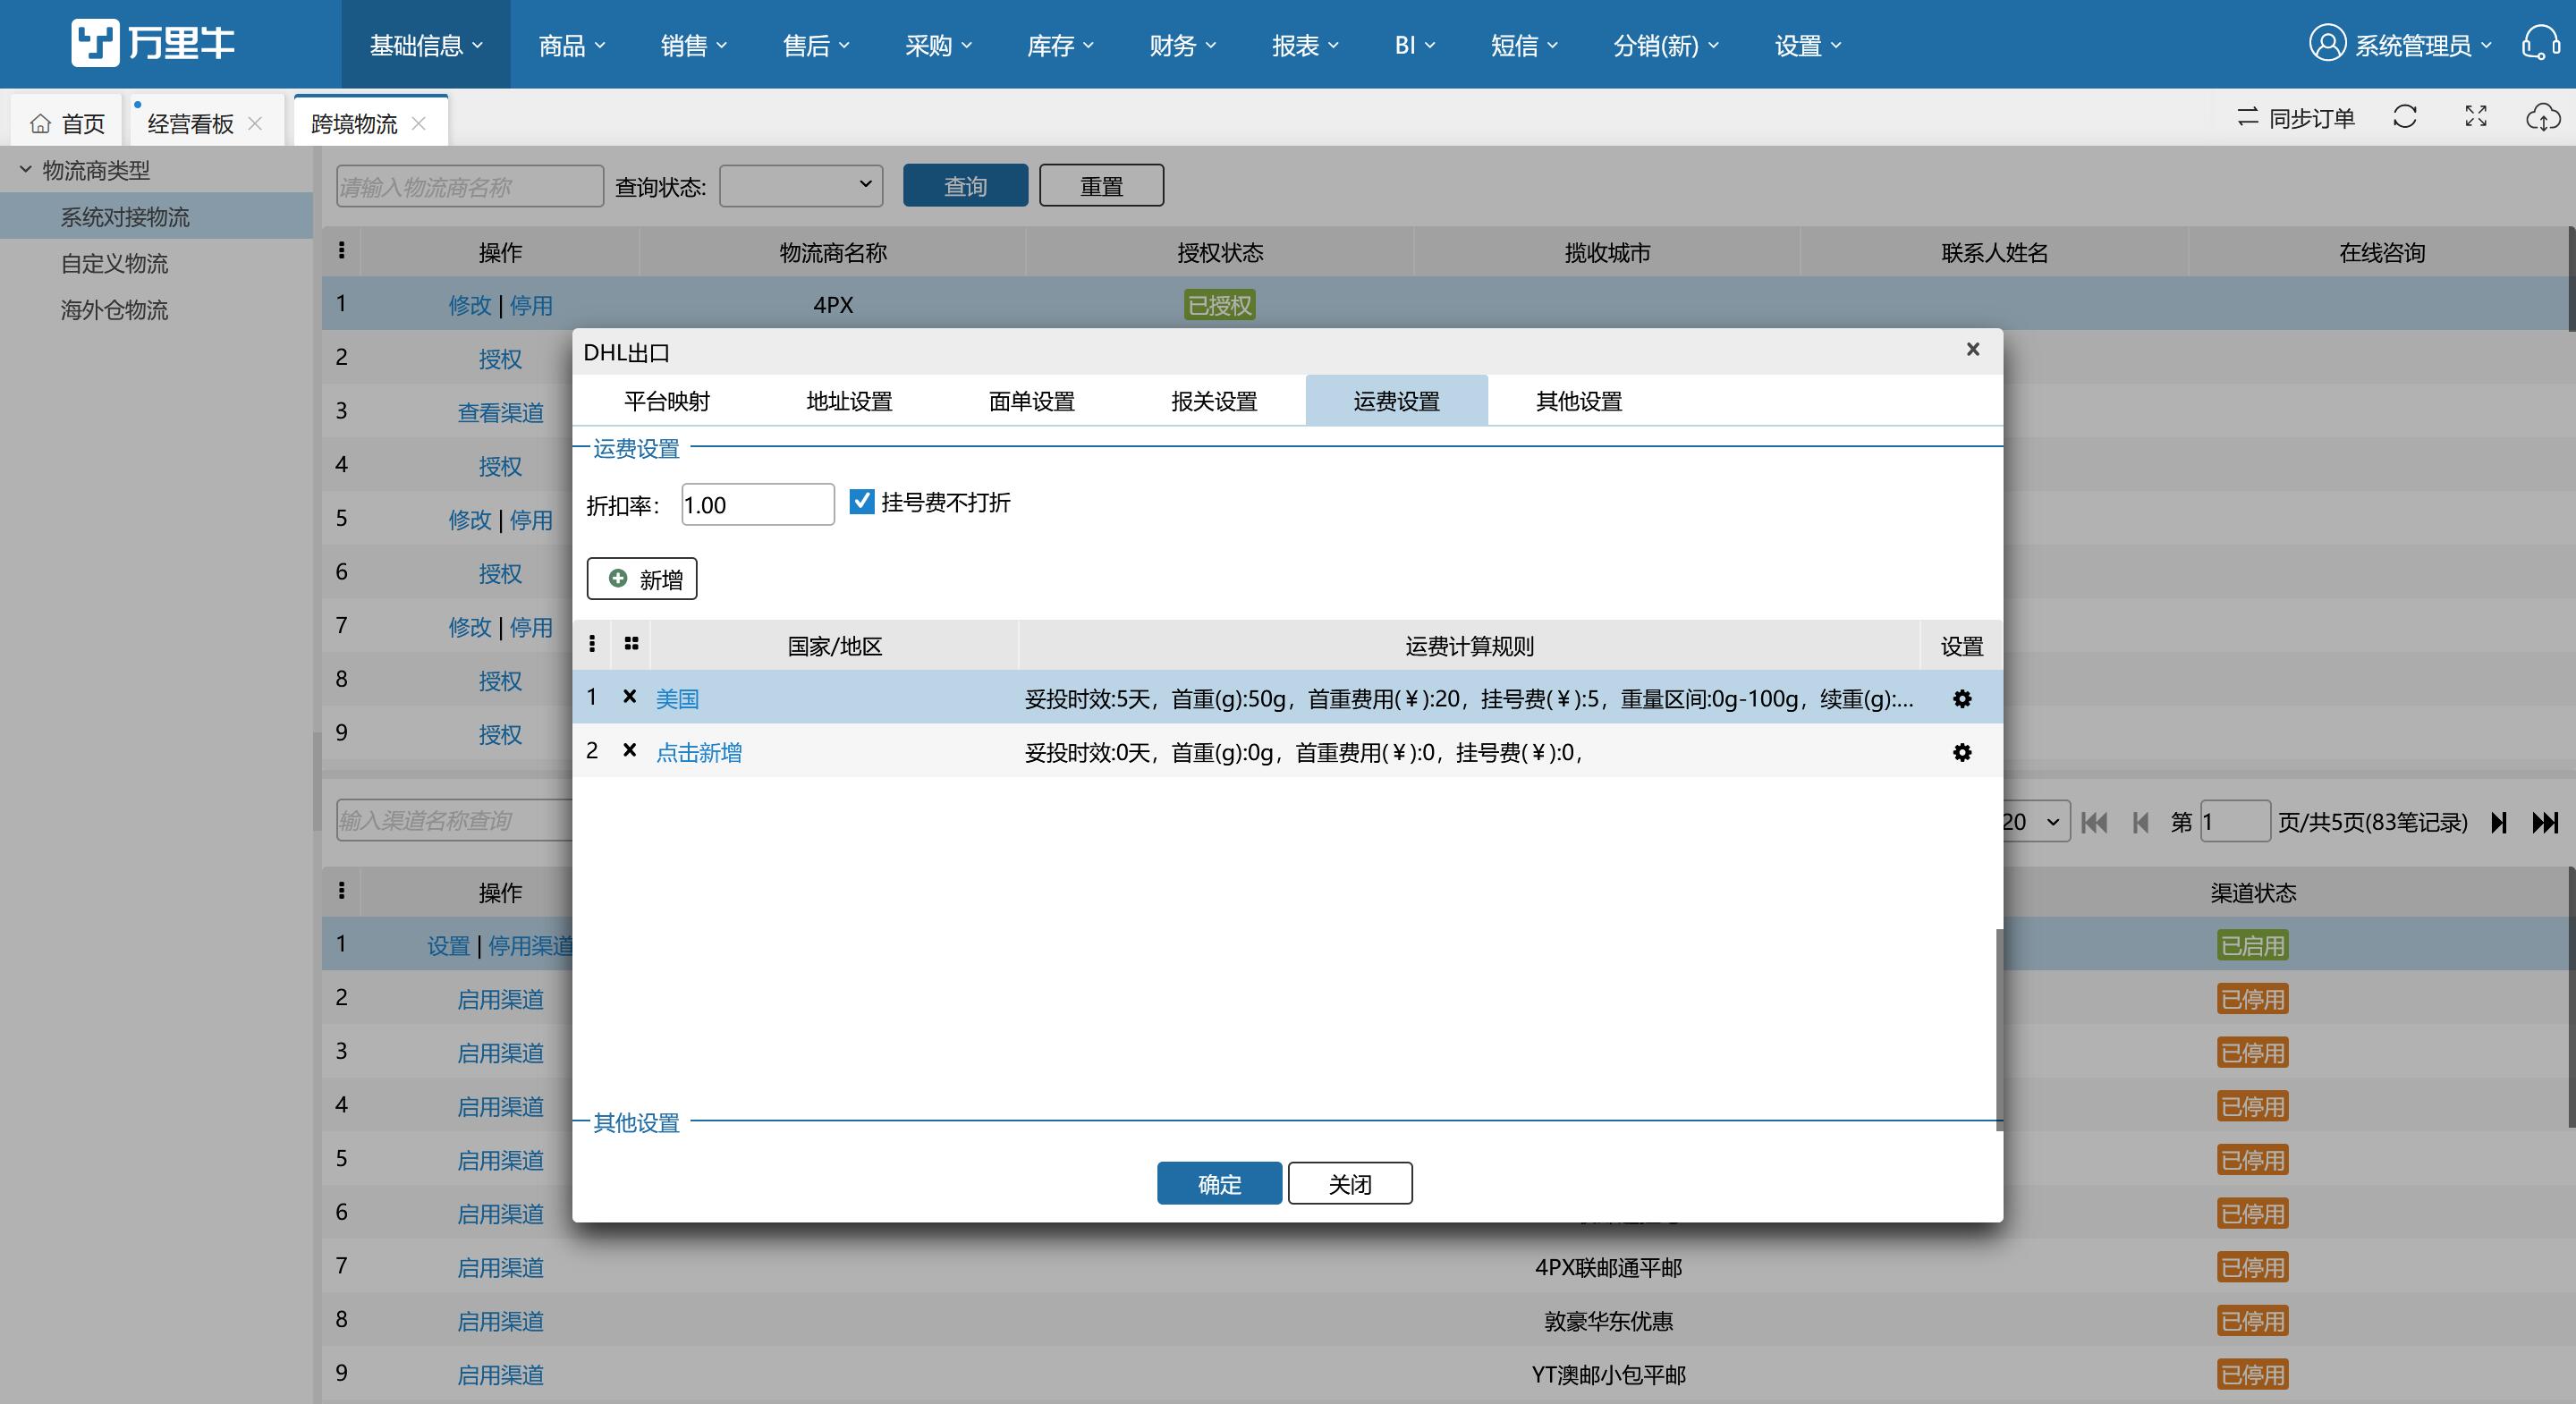The image size is (2576, 1404).
Task: Click the system administrator avatar icon
Action: [2327, 43]
